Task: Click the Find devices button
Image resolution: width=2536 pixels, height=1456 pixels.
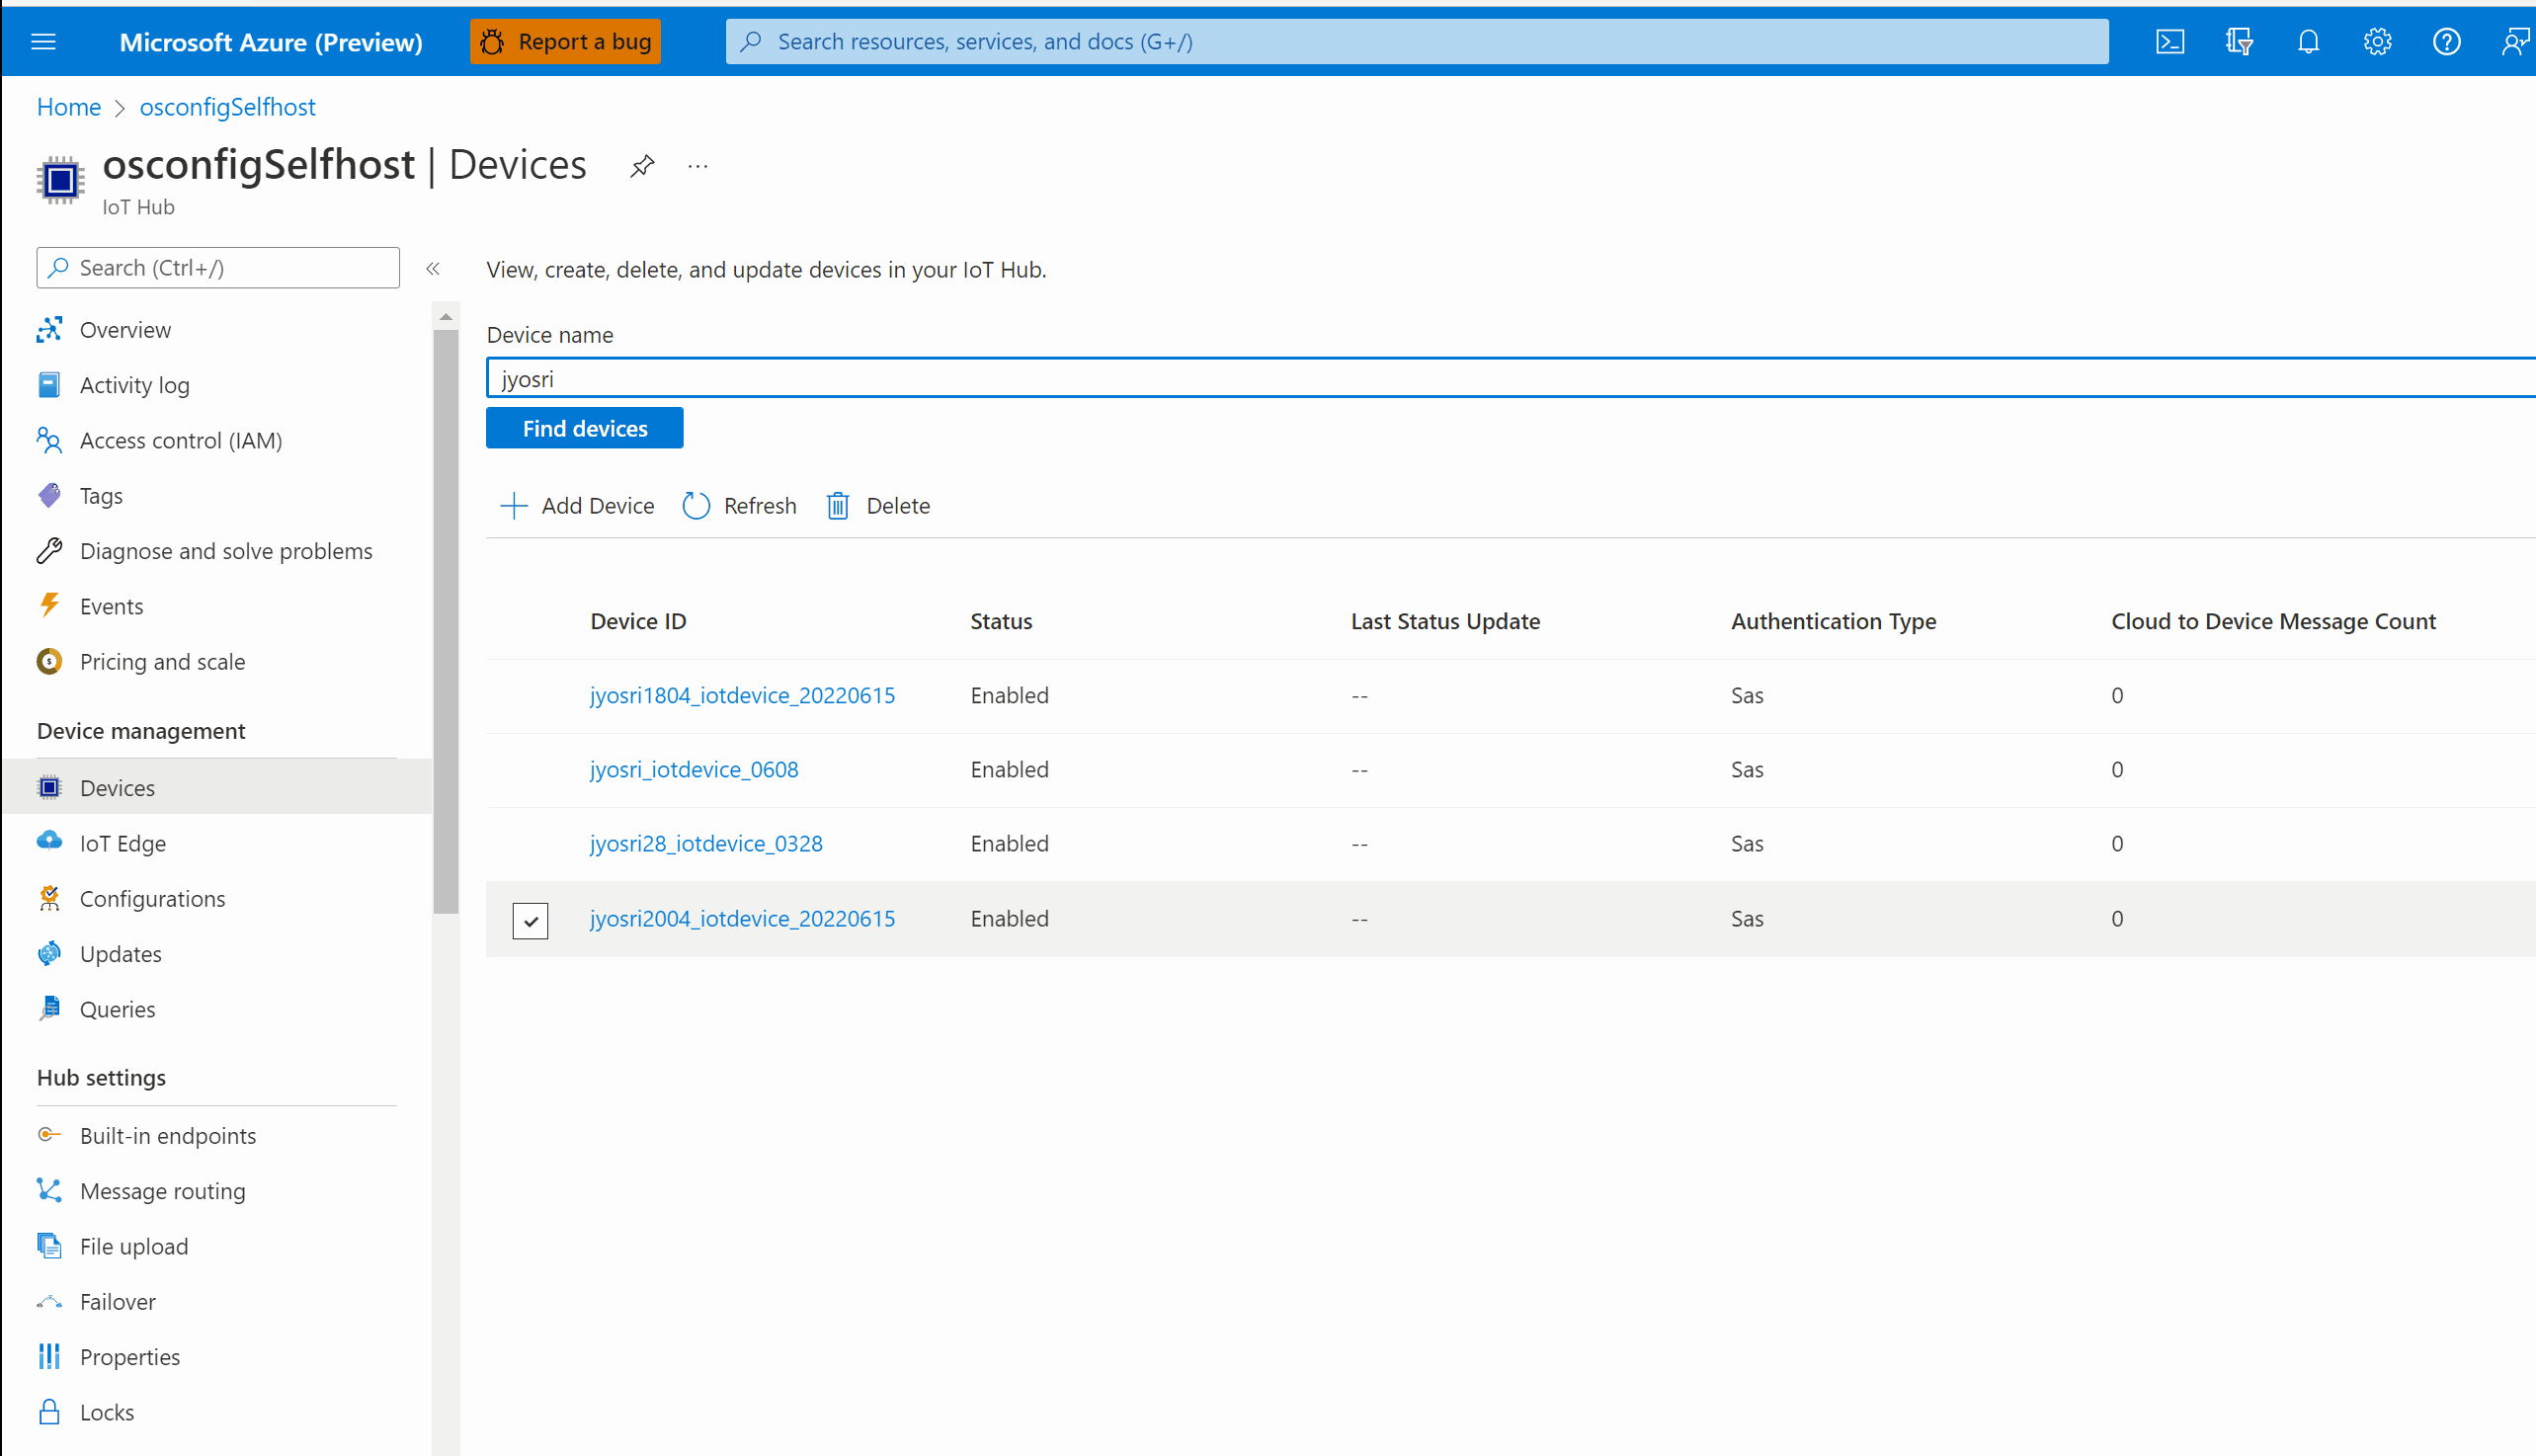Action: coord(585,429)
